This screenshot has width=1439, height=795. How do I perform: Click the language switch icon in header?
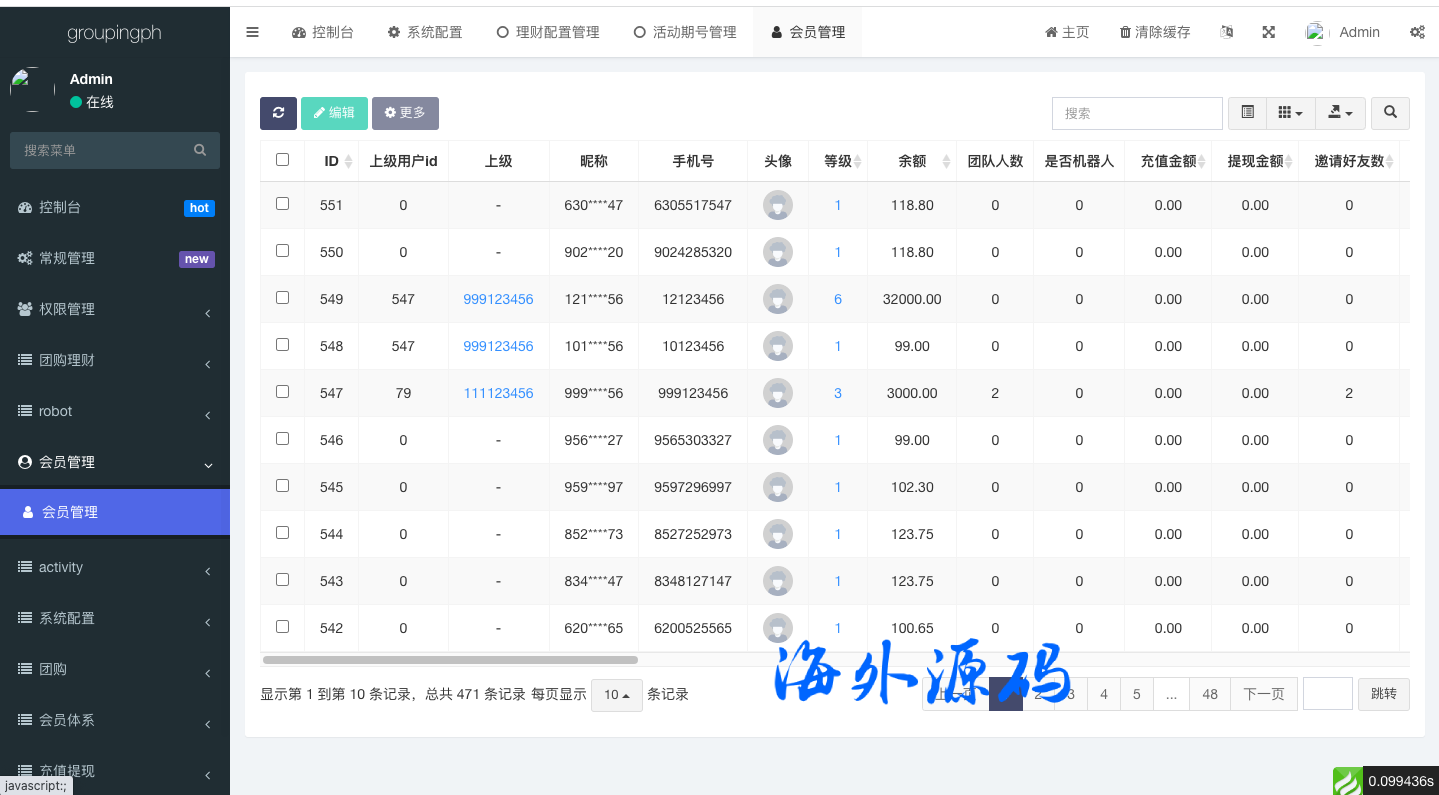tap(1226, 32)
